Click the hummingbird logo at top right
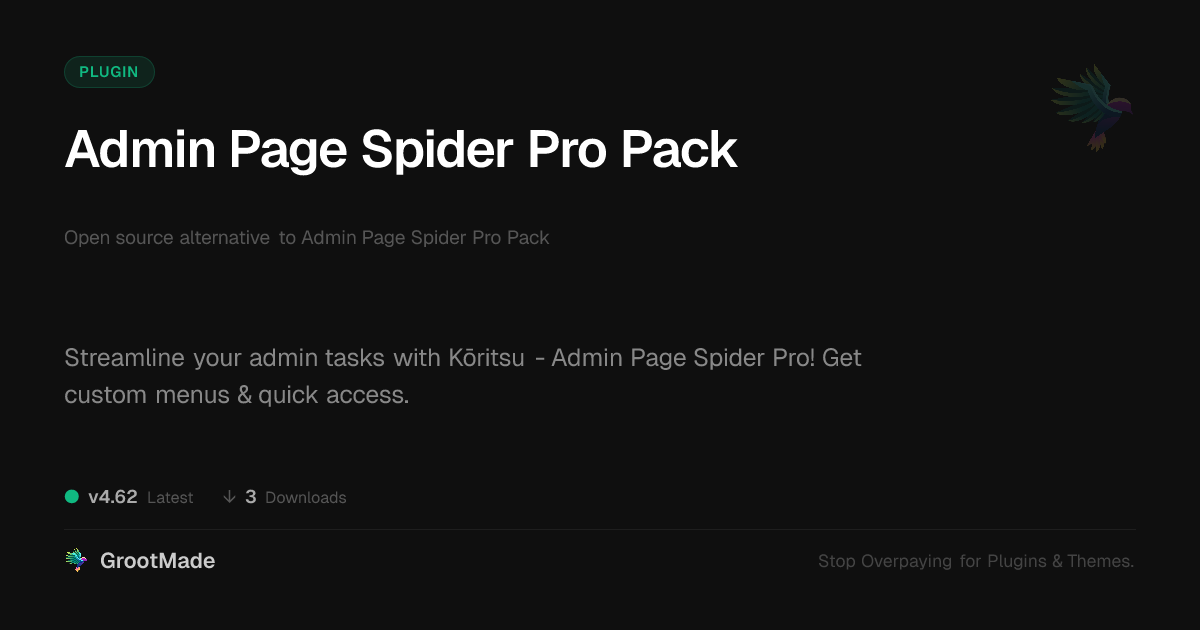 [1092, 107]
